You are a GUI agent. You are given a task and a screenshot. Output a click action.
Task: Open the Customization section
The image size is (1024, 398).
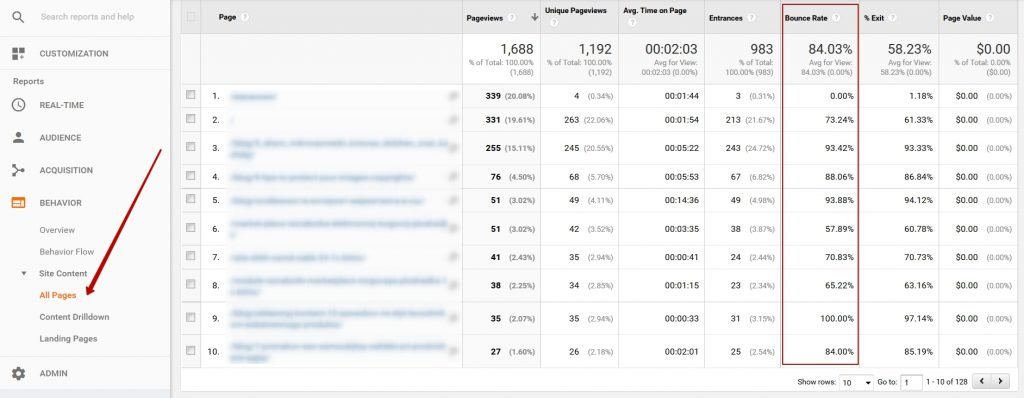coord(74,54)
